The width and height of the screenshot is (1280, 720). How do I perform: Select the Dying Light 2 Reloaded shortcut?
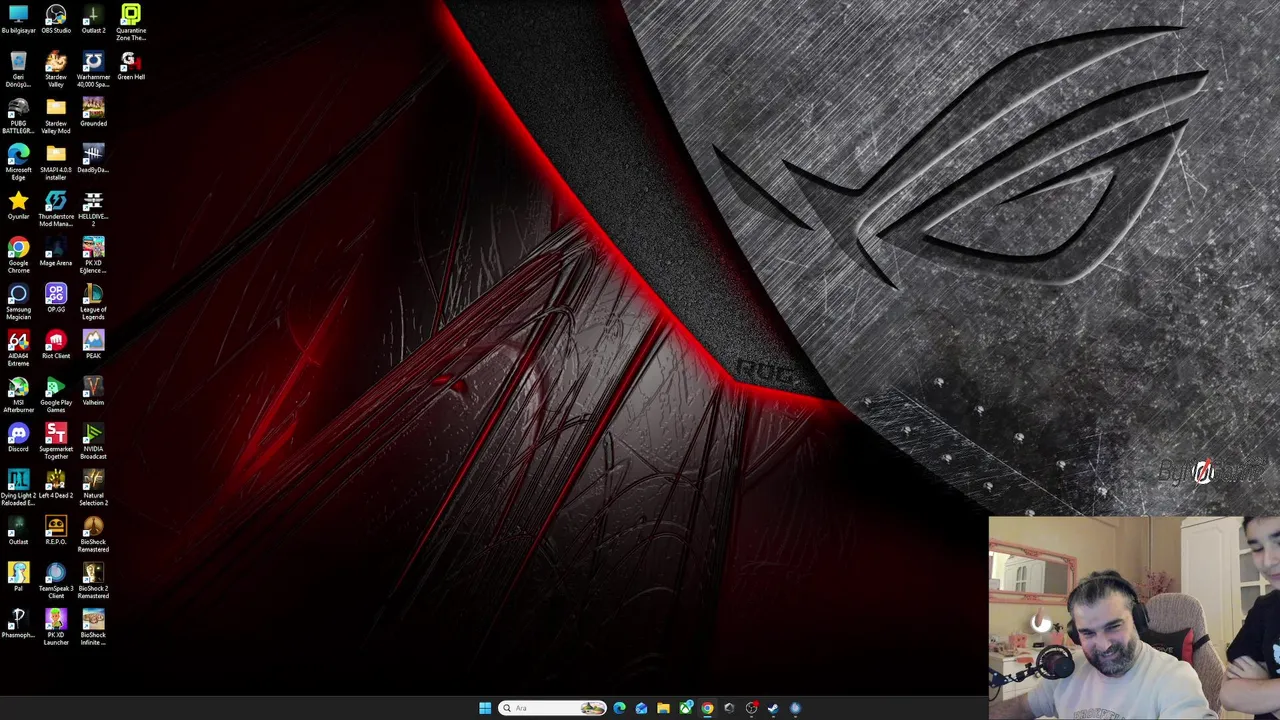click(18, 488)
